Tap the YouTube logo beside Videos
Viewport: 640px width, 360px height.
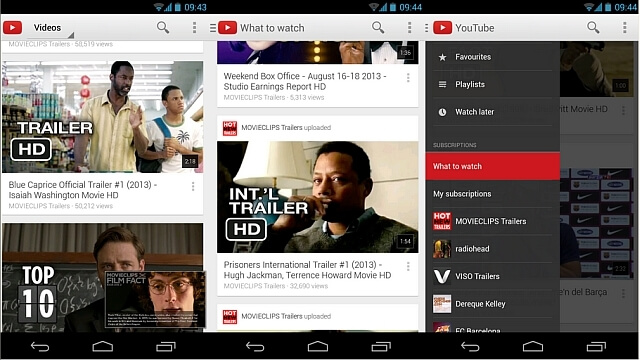12,28
